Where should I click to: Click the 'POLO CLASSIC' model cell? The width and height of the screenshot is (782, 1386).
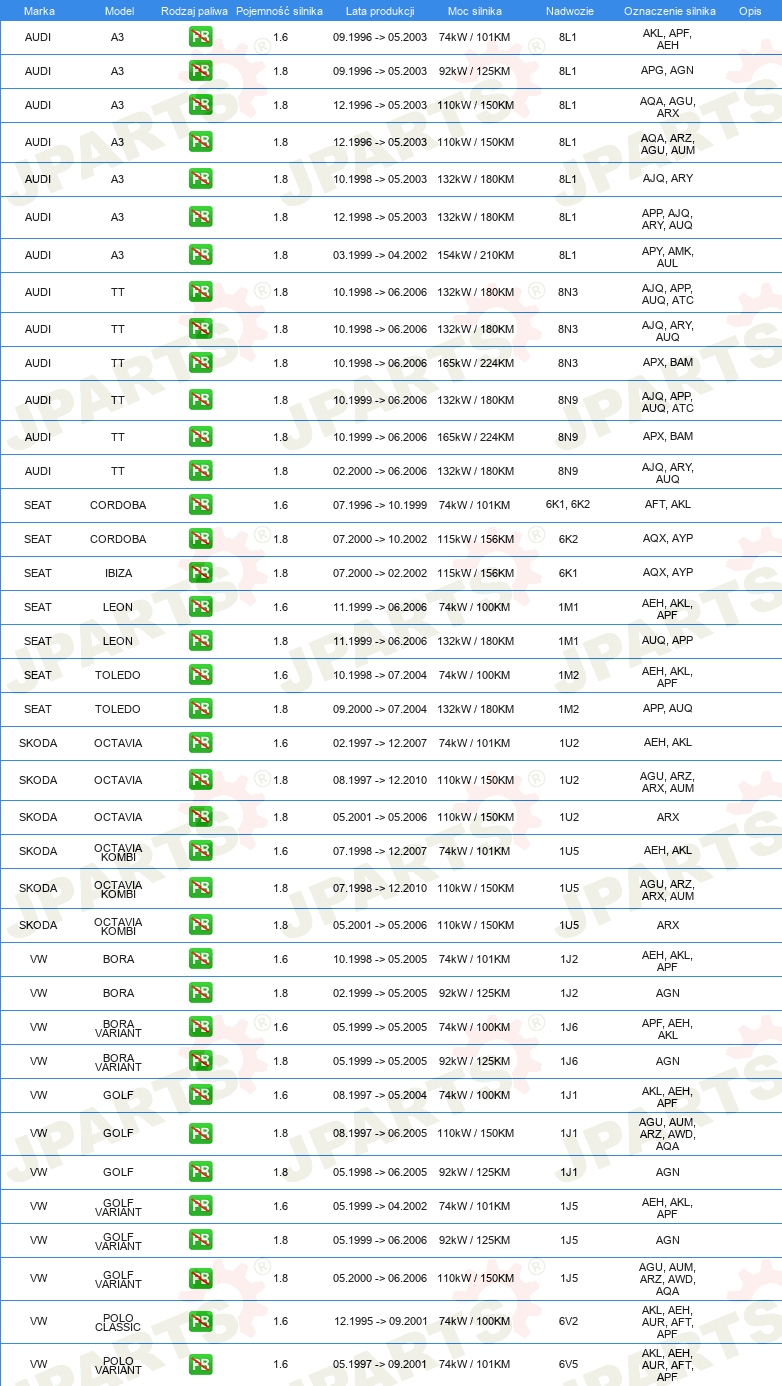pyautogui.click(x=118, y=1321)
